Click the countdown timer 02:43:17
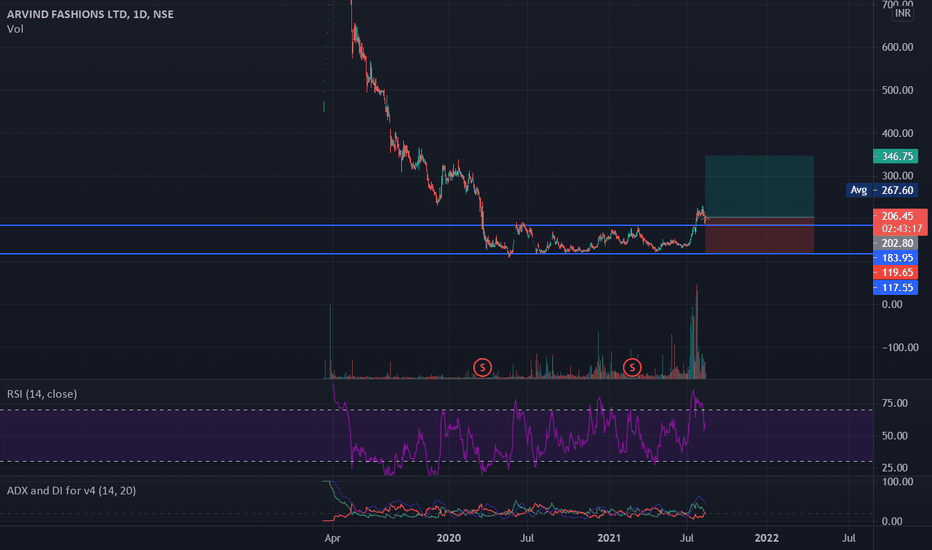This screenshot has height=550, width=932. coord(902,228)
